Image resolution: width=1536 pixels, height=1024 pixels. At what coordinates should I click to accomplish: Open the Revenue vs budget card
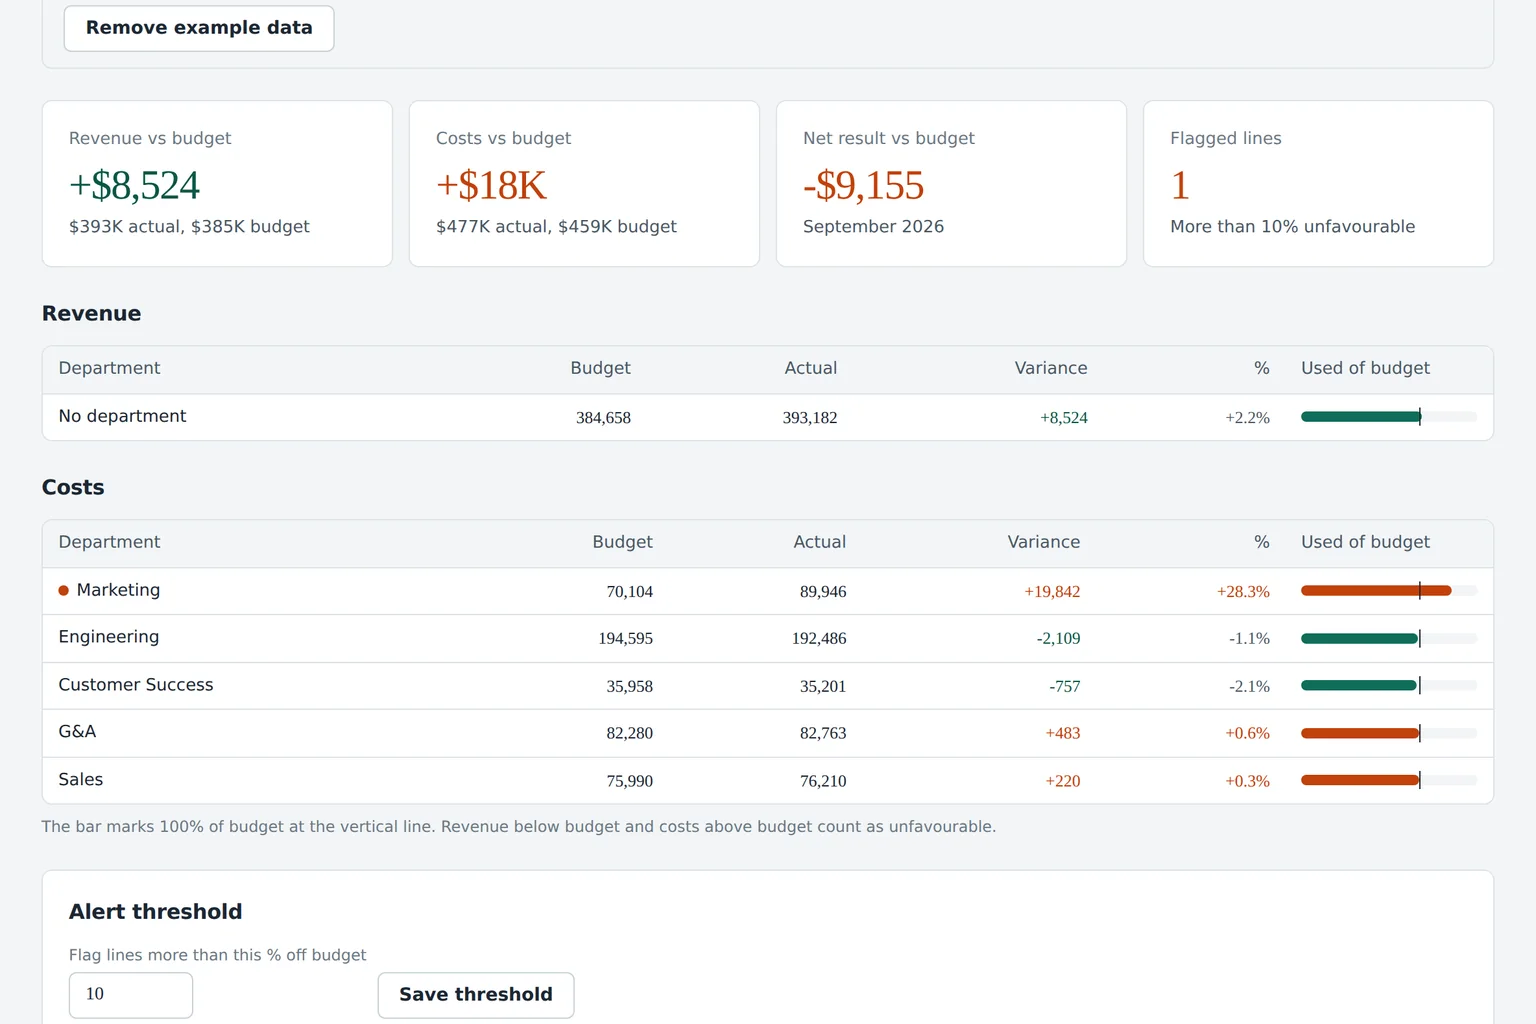point(217,184)
